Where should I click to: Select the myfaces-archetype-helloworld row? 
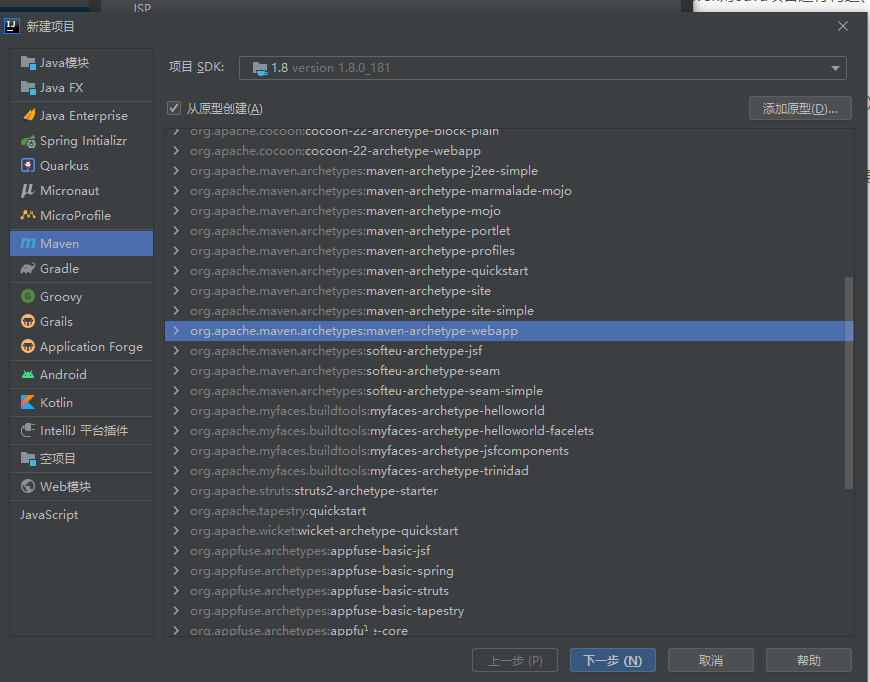509,411
